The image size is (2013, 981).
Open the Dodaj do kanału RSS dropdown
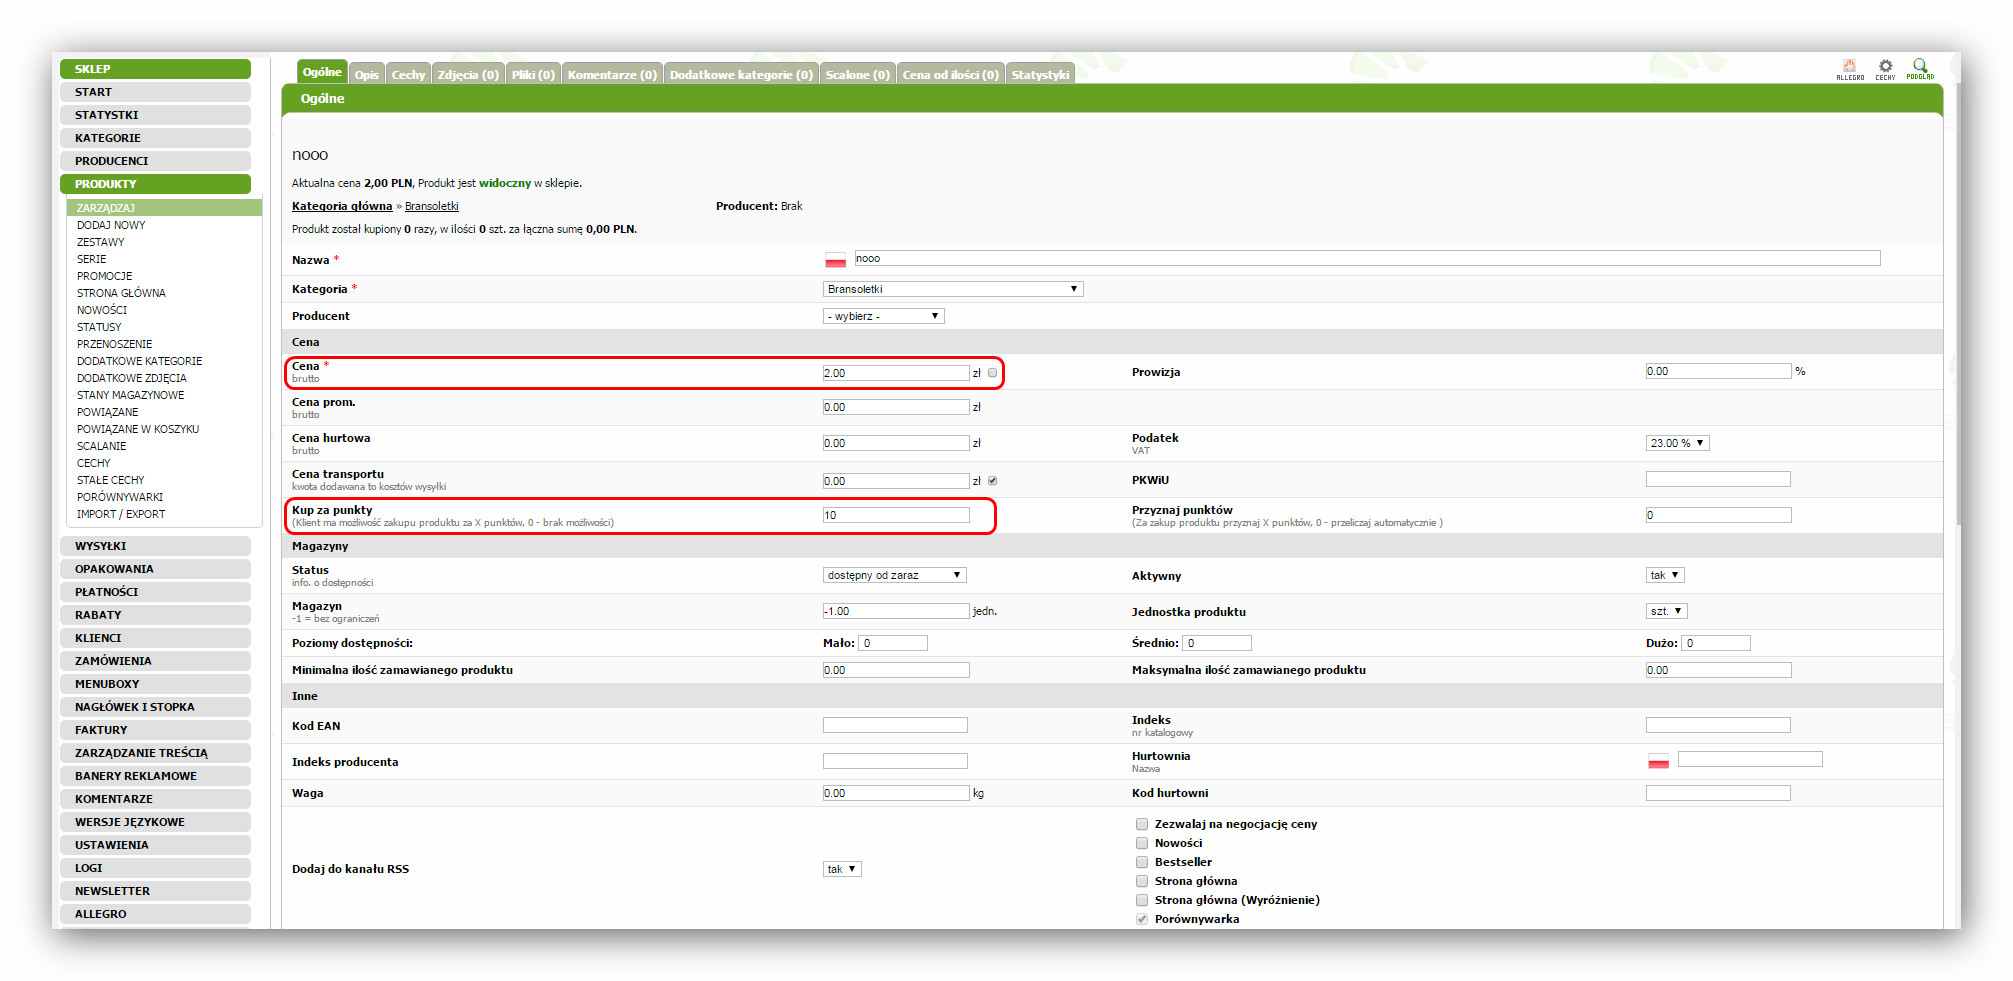pyautogui.click(x=842, y=869)
